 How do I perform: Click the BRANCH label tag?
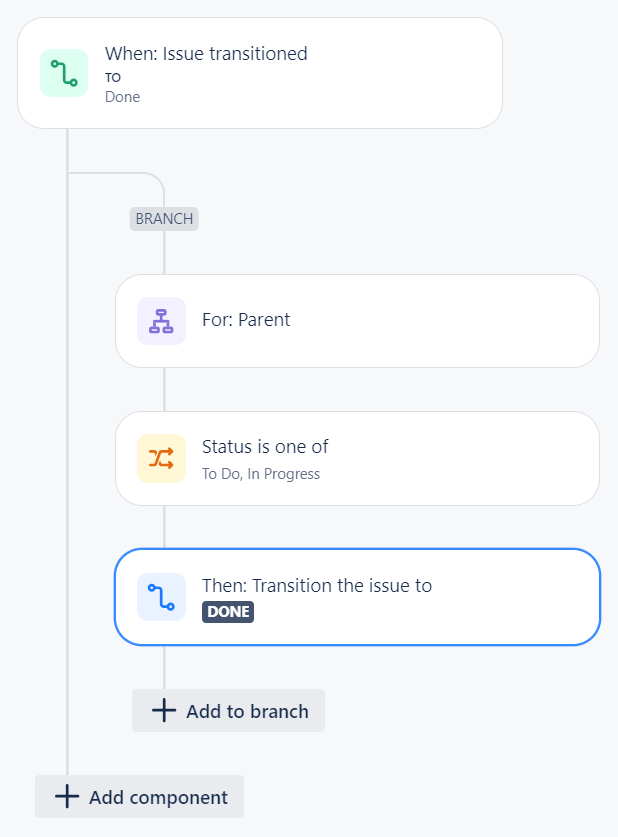pos(164,219)
